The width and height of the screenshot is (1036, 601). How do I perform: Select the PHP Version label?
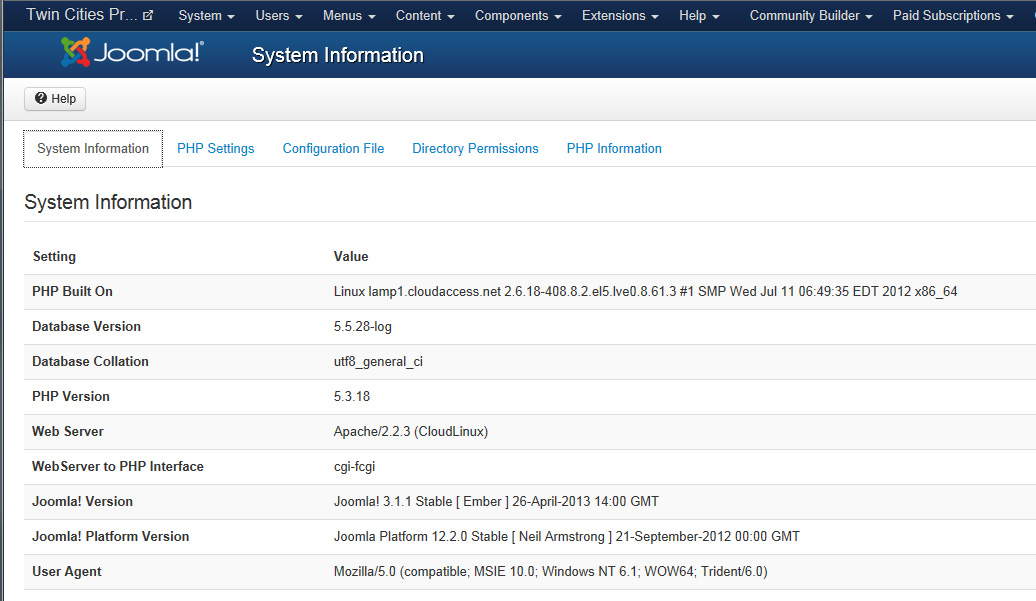click(x=71, y=396)
